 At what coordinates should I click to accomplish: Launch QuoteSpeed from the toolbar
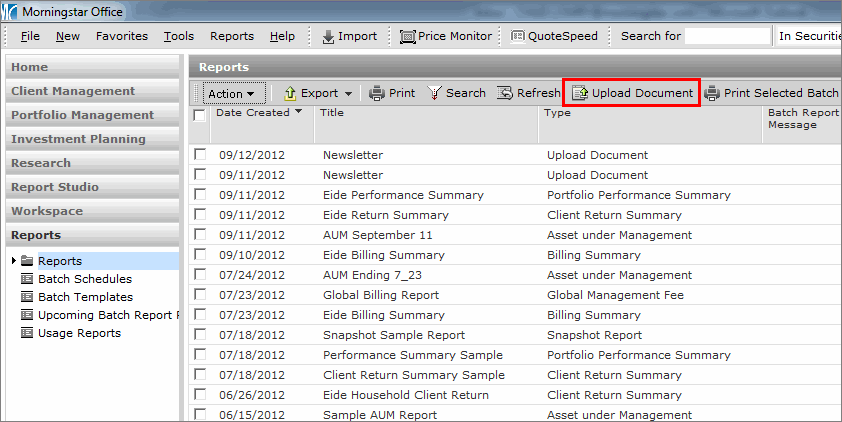pos(518,36)
